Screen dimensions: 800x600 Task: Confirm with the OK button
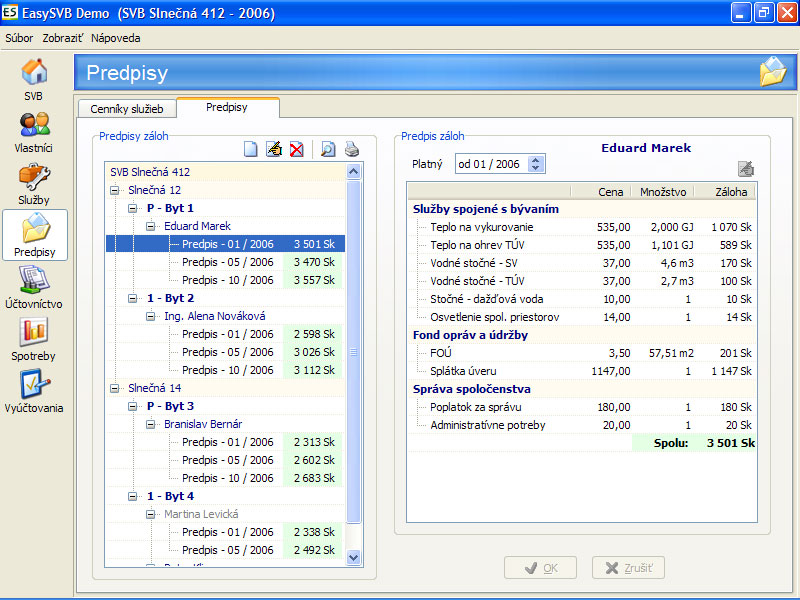pyautogui.click(x=540, y=568)
